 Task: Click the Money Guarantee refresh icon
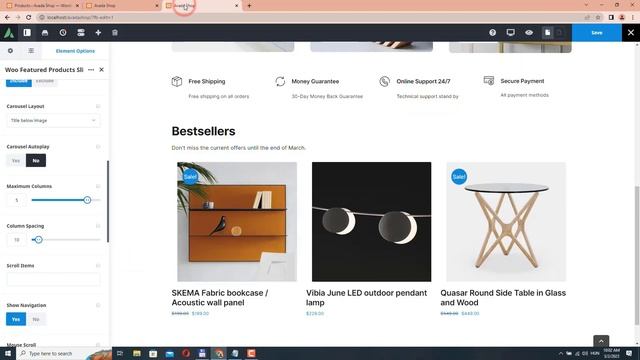pos(280,81)
